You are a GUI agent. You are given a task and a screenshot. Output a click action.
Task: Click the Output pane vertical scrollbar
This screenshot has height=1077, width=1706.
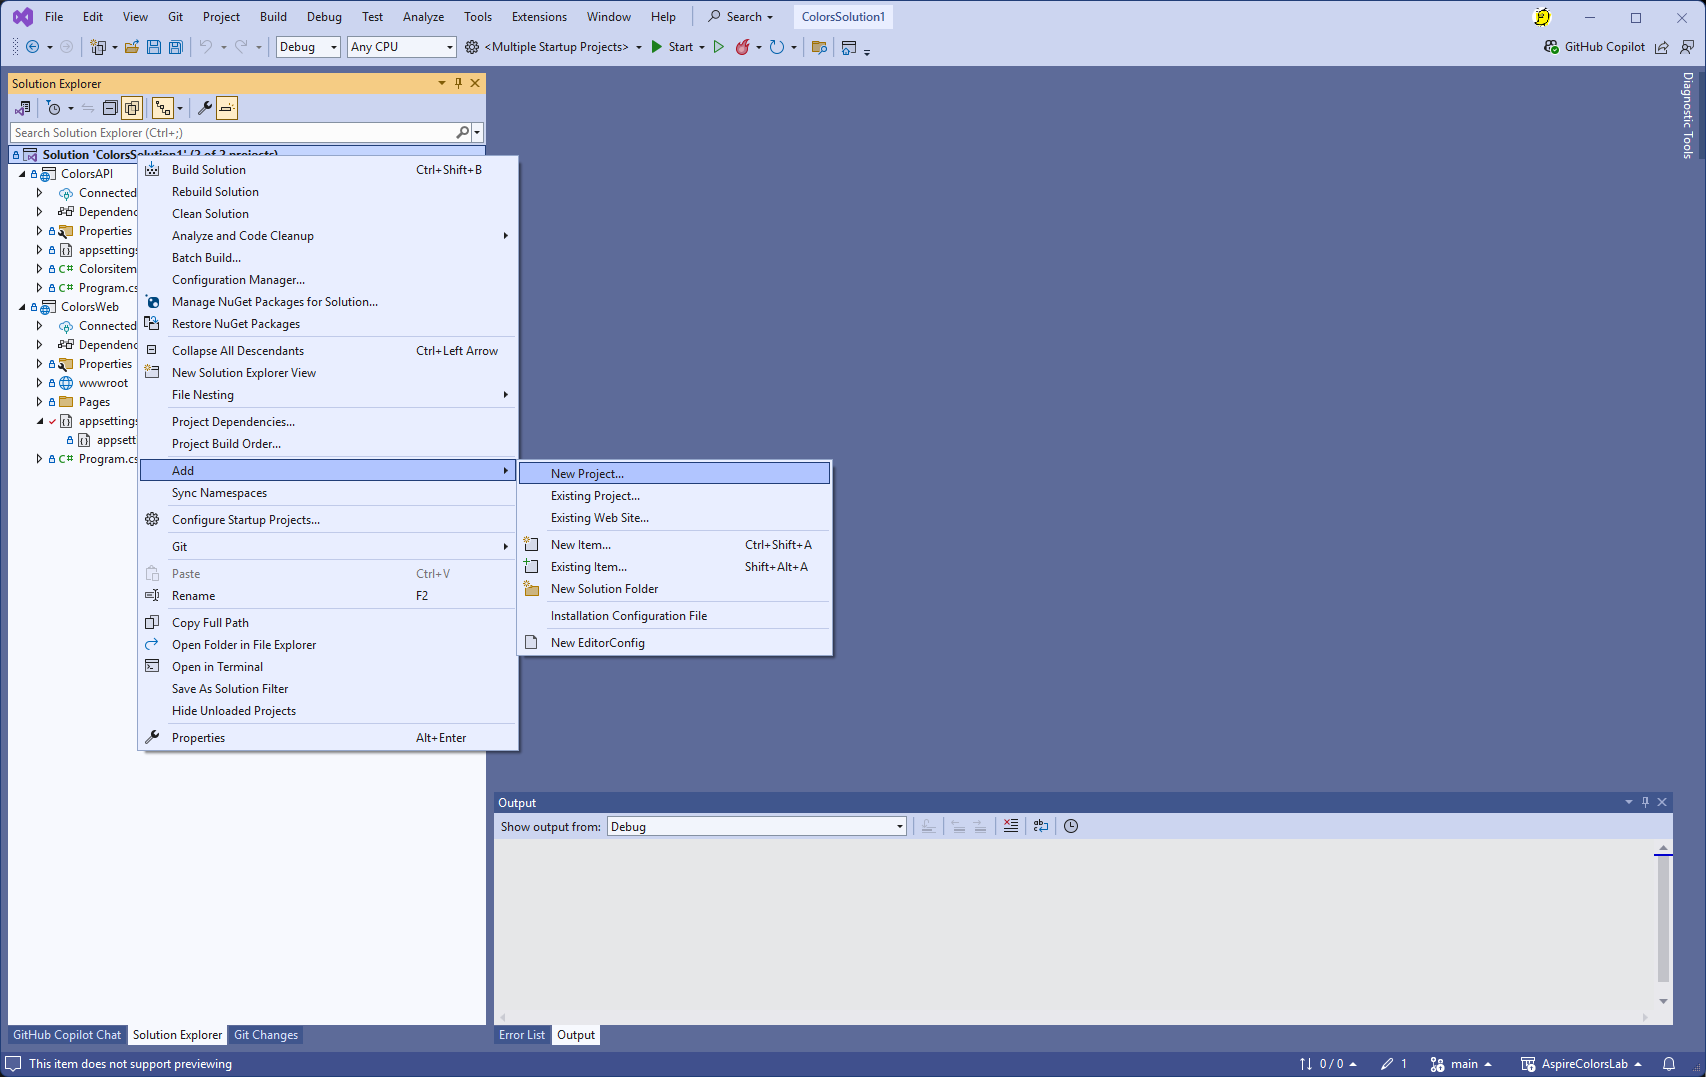pyautogui.click(x=1663, y=920)
